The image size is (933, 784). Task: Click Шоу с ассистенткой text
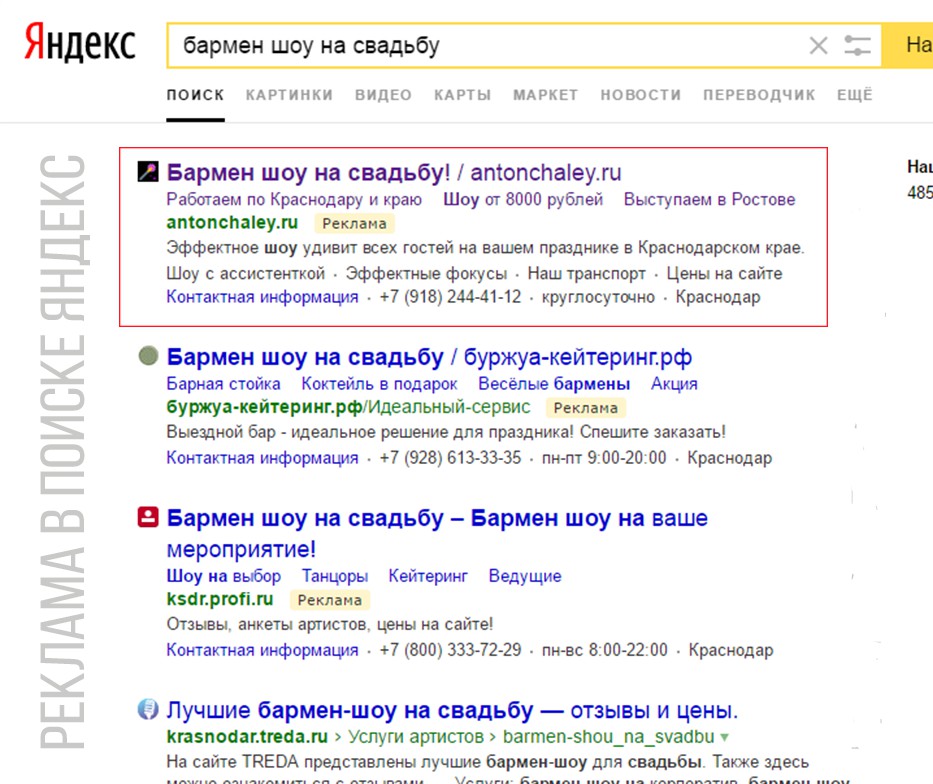coord(246,274)
